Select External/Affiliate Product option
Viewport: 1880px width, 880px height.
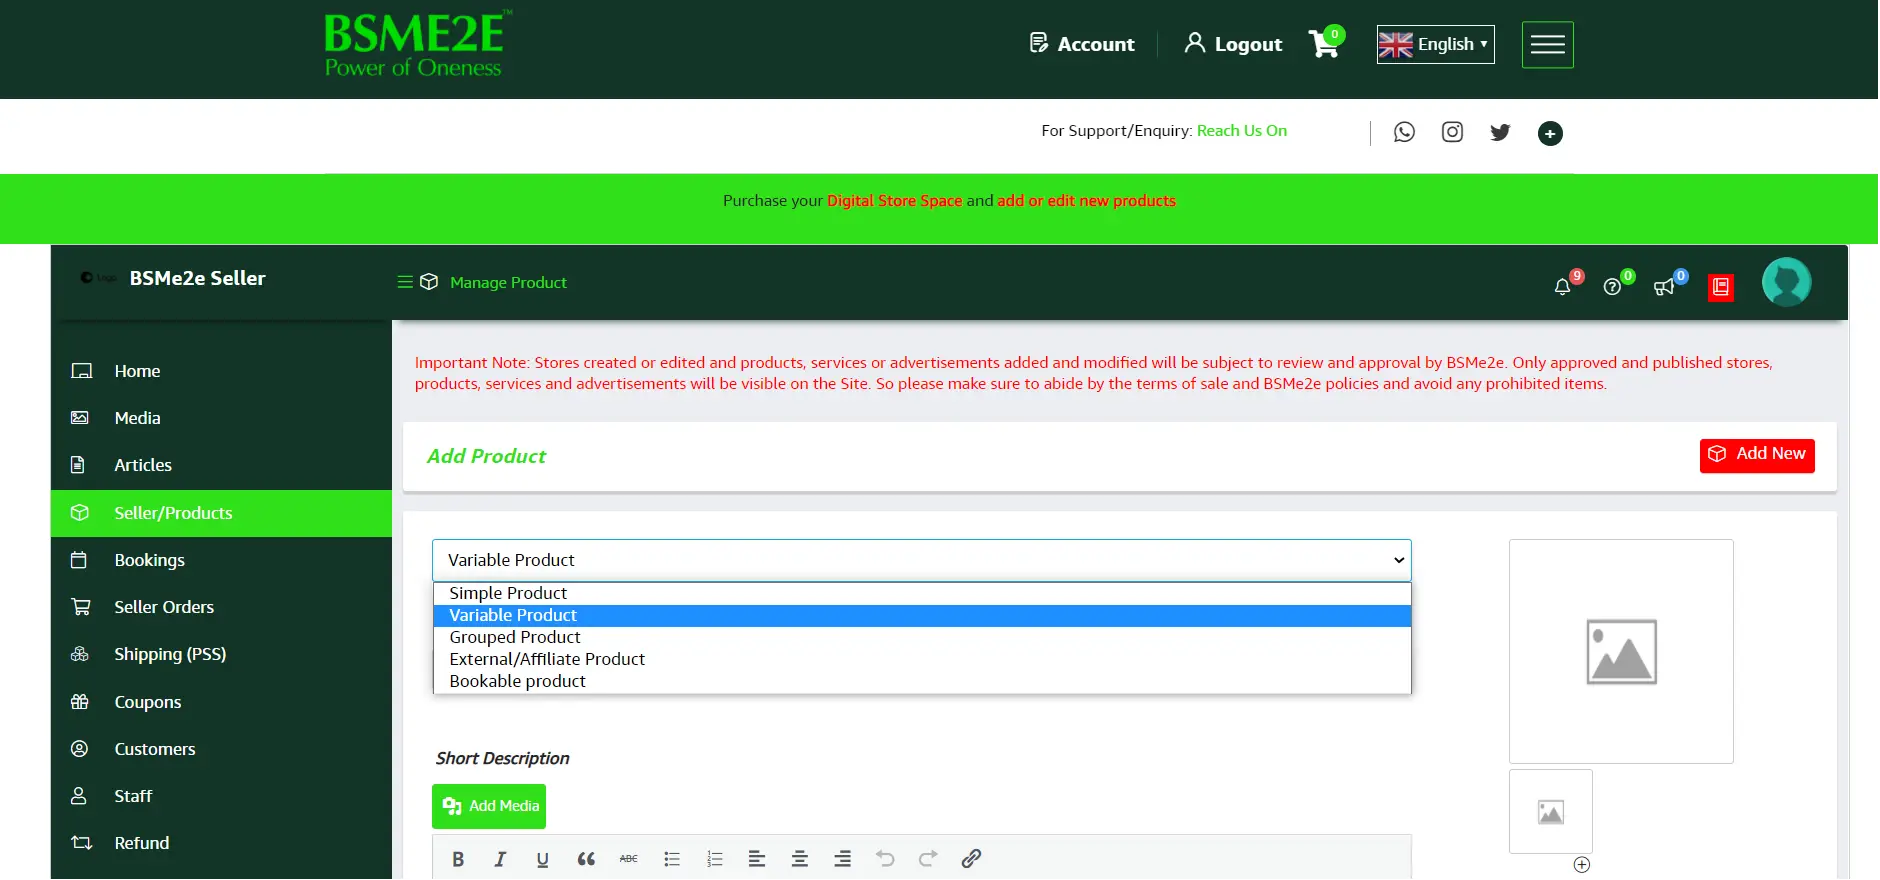tap(921, 659)
